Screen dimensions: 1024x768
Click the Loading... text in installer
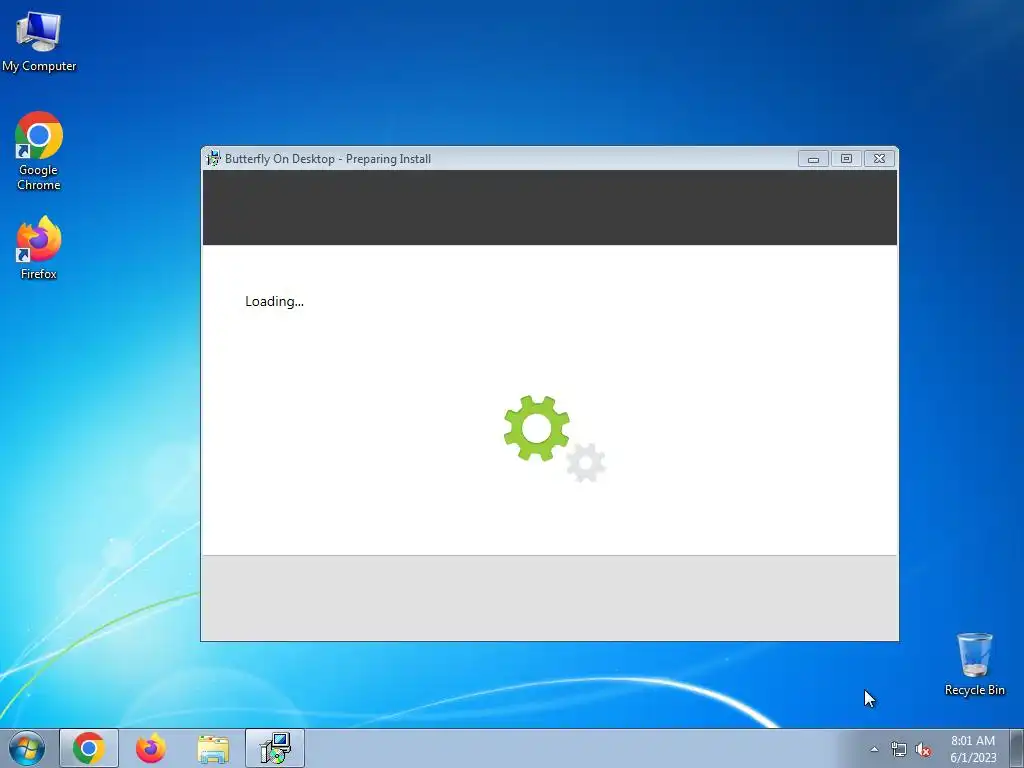[x=274, y=301]
